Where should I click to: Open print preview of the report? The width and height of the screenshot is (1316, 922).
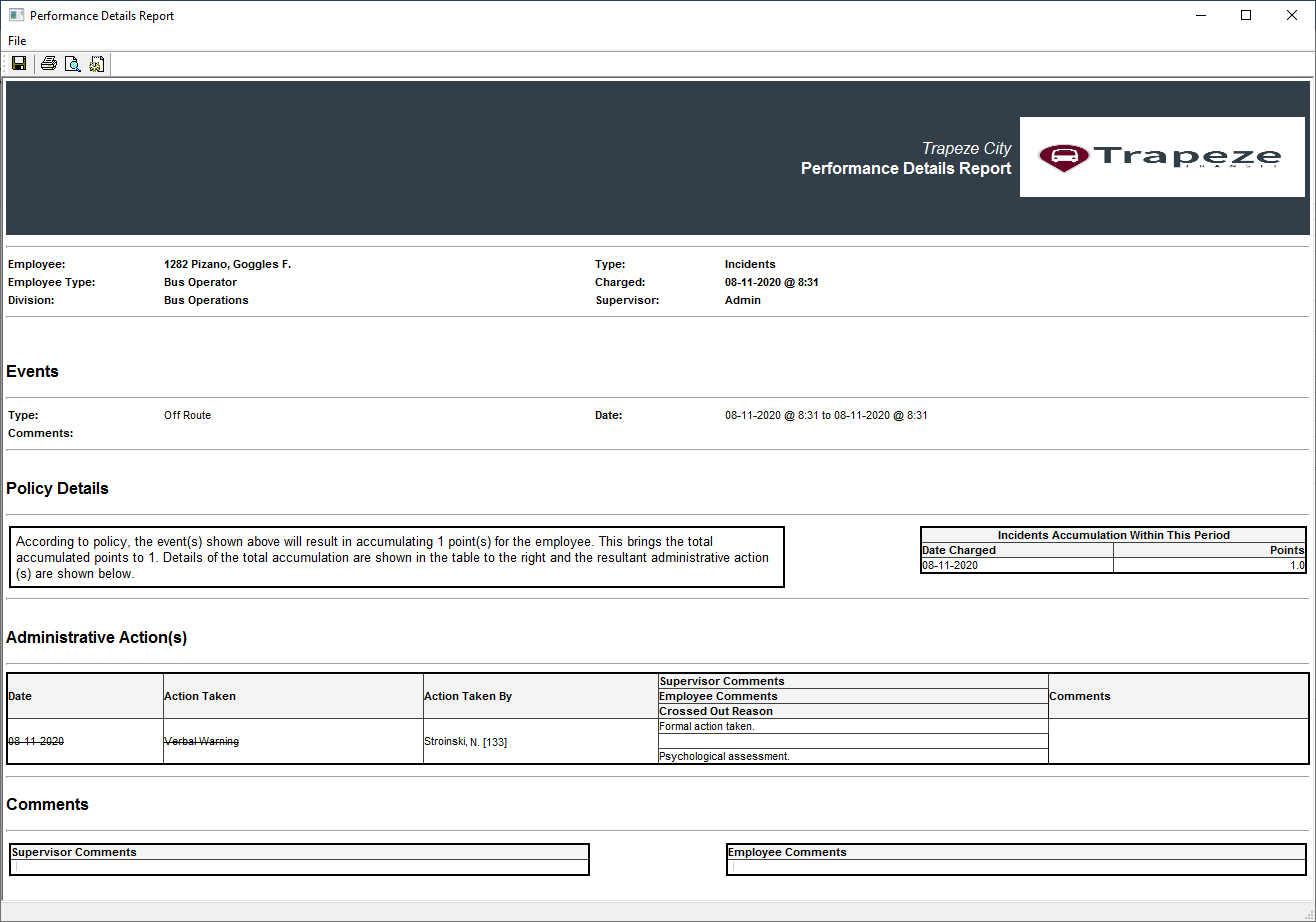pyautogui.click(x=72, y=63)
